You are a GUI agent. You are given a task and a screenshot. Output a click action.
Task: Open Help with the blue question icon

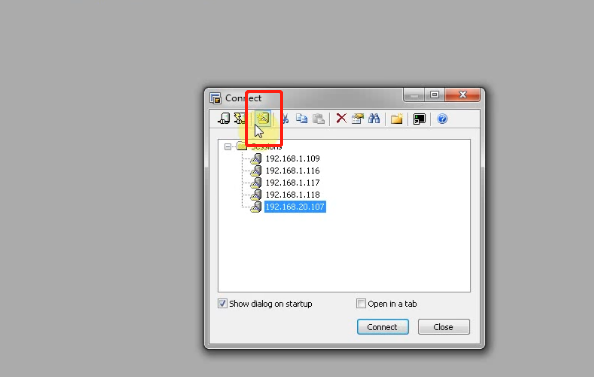click(x=442, y=119)
